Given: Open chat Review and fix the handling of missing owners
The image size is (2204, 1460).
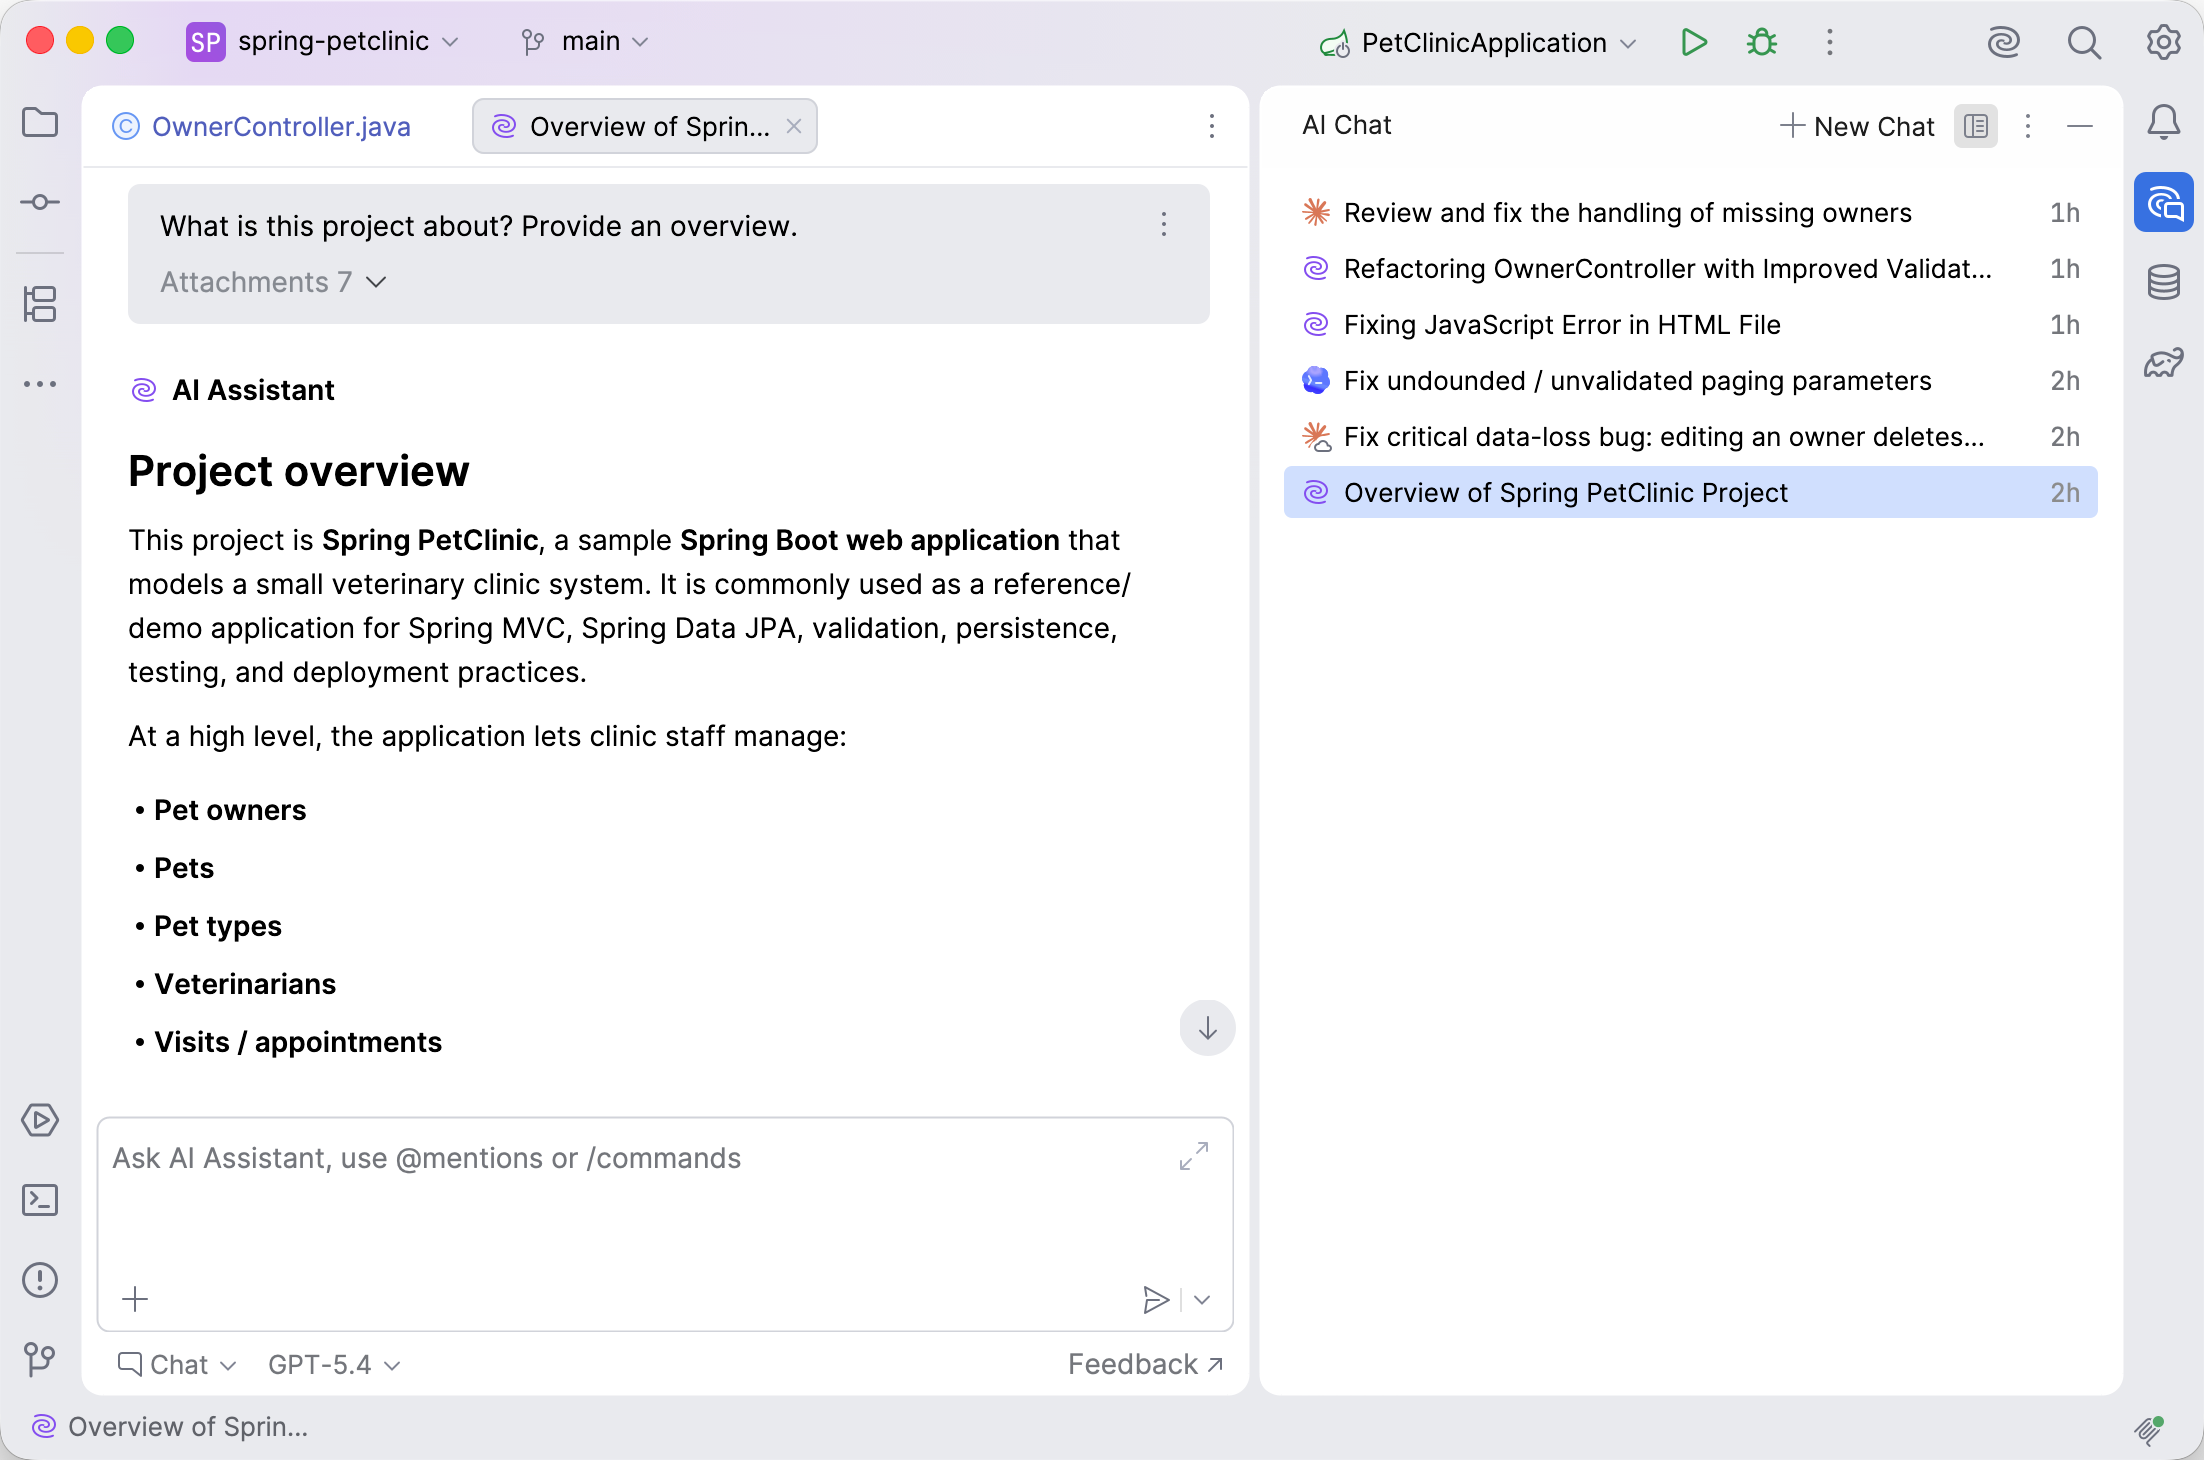Looking at the screenshot, I should pyautogui.click(x=1691, y=213).
